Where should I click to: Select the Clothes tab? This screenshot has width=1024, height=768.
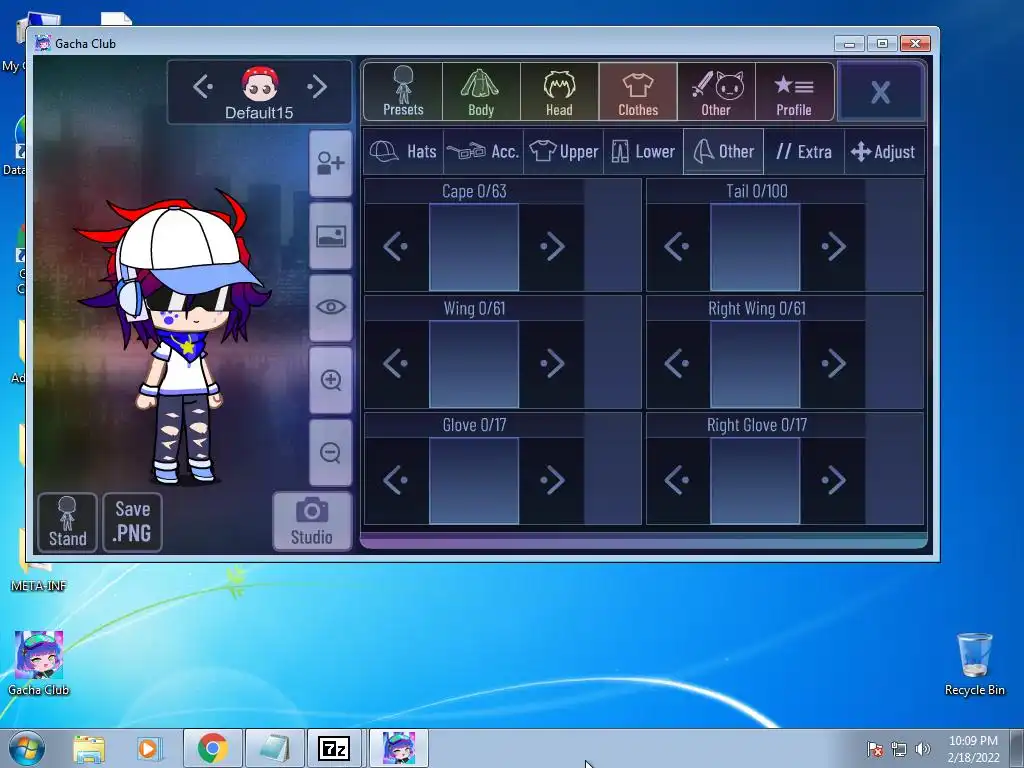tap(638, 91)
